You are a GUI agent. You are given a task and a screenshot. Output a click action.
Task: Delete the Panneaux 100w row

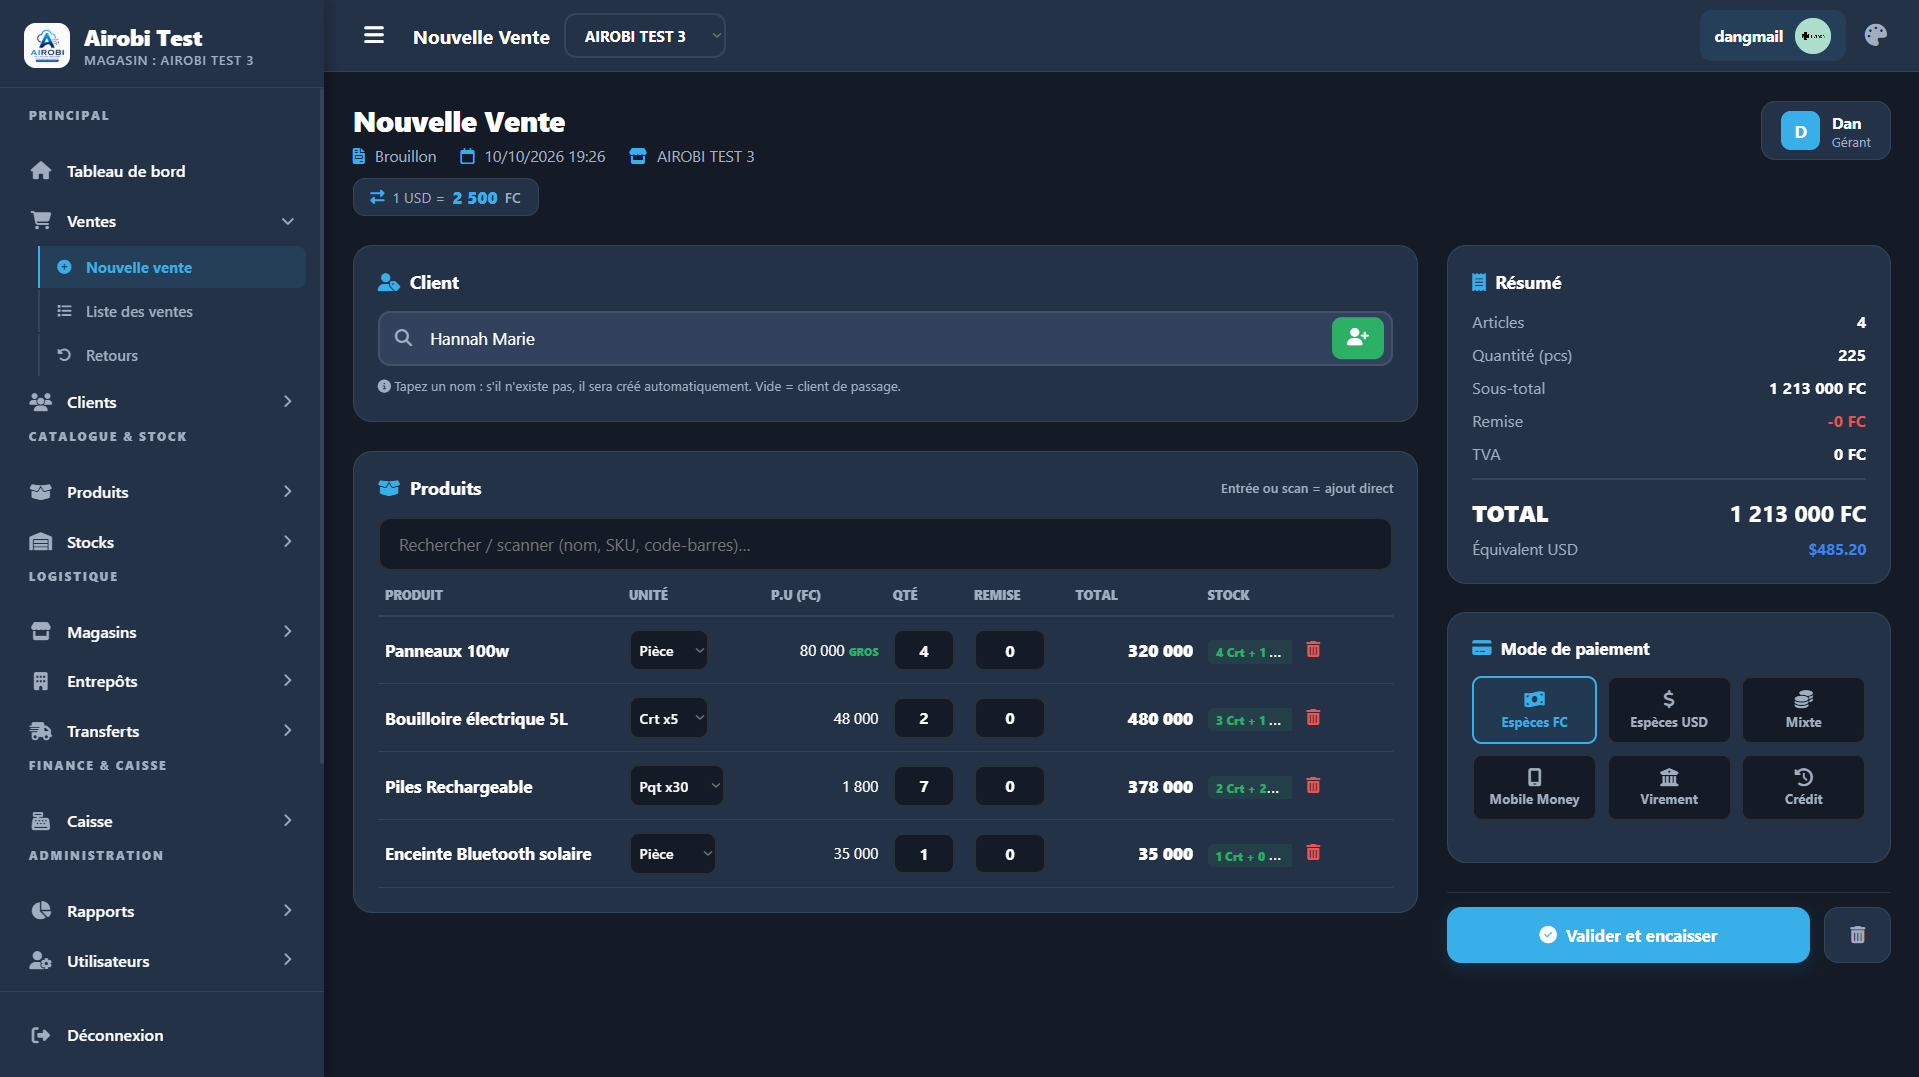pyautogui.click(x=1313, y=650)
